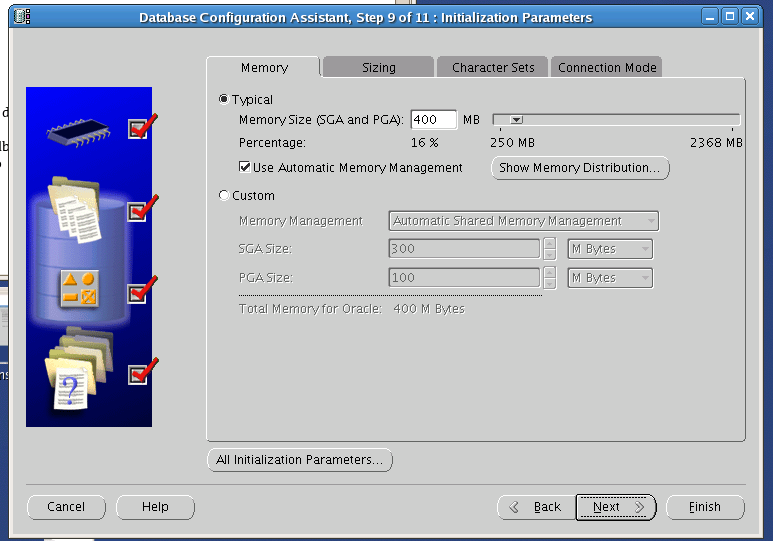The image size is (773, 541).
Task: Click the orange shapes tile on the cylinder
Action: click(79, 289)
